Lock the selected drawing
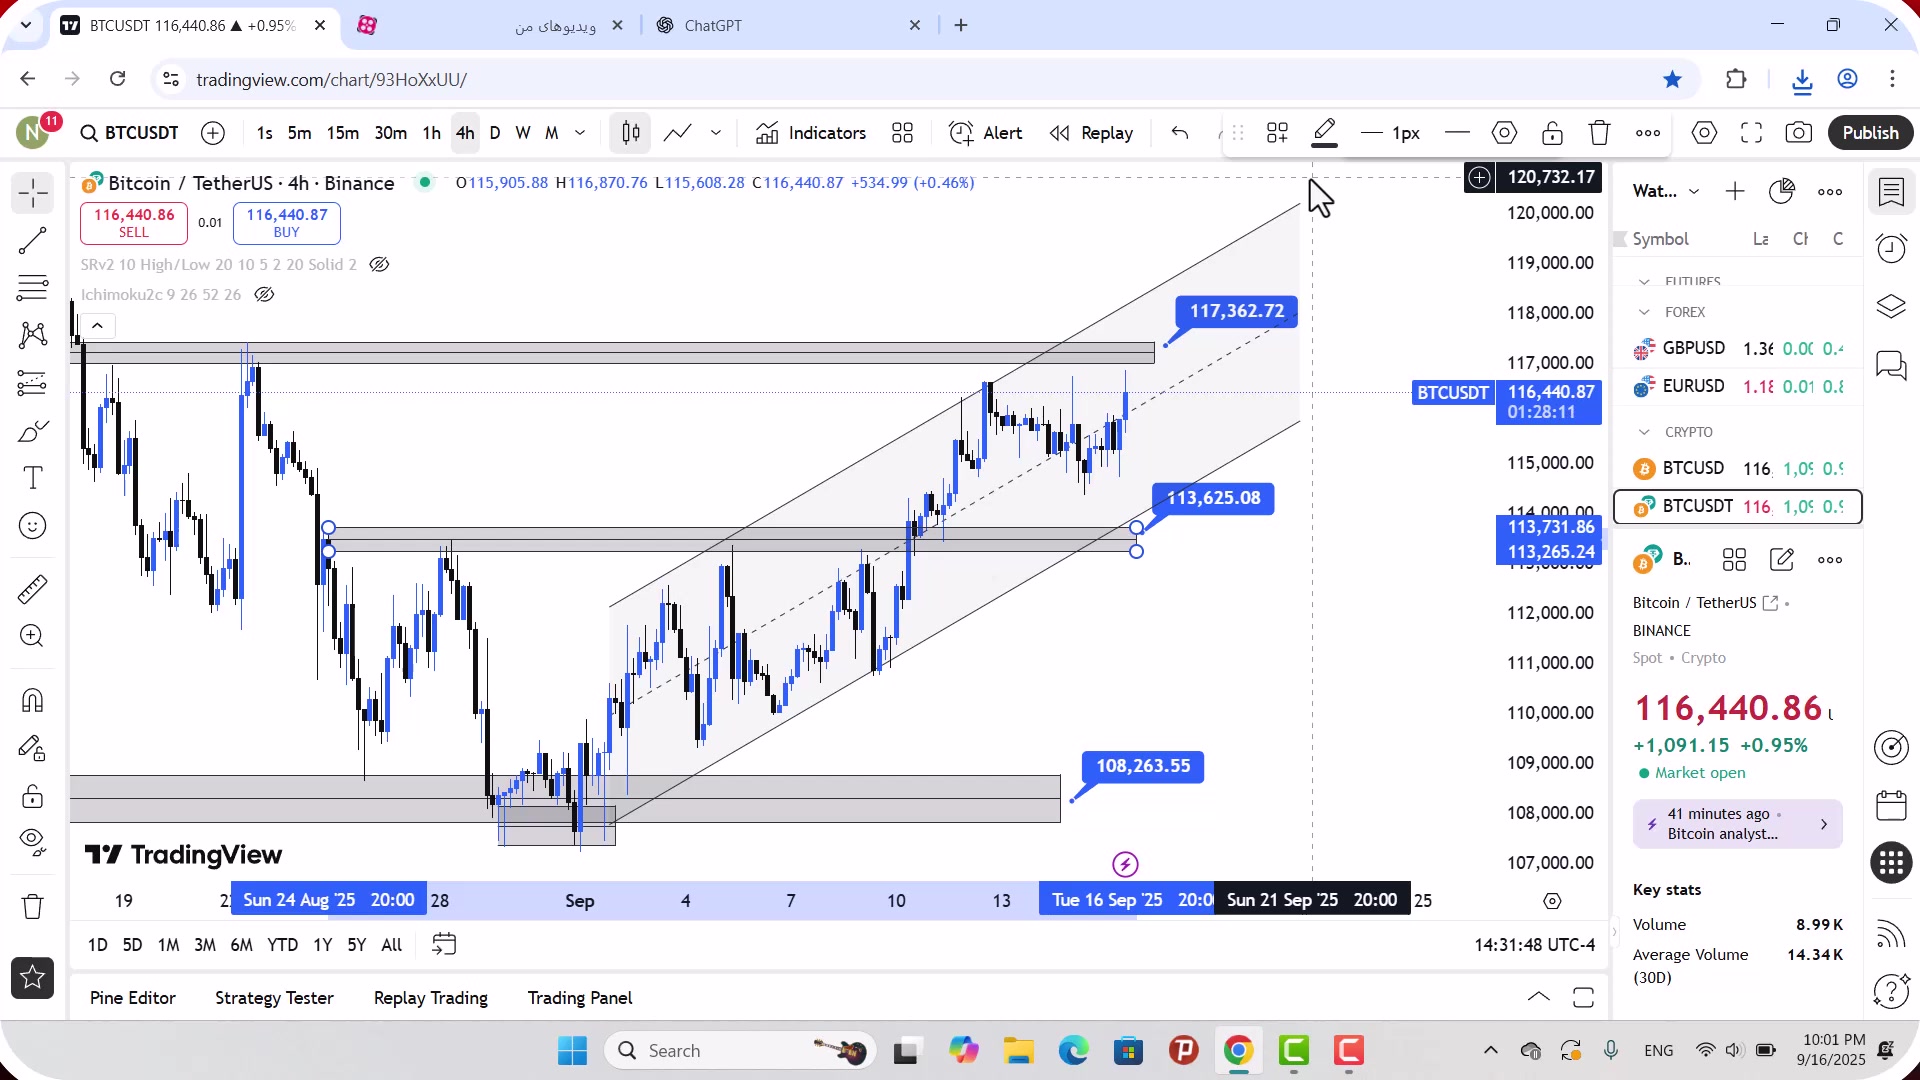 pos(1552,133)
